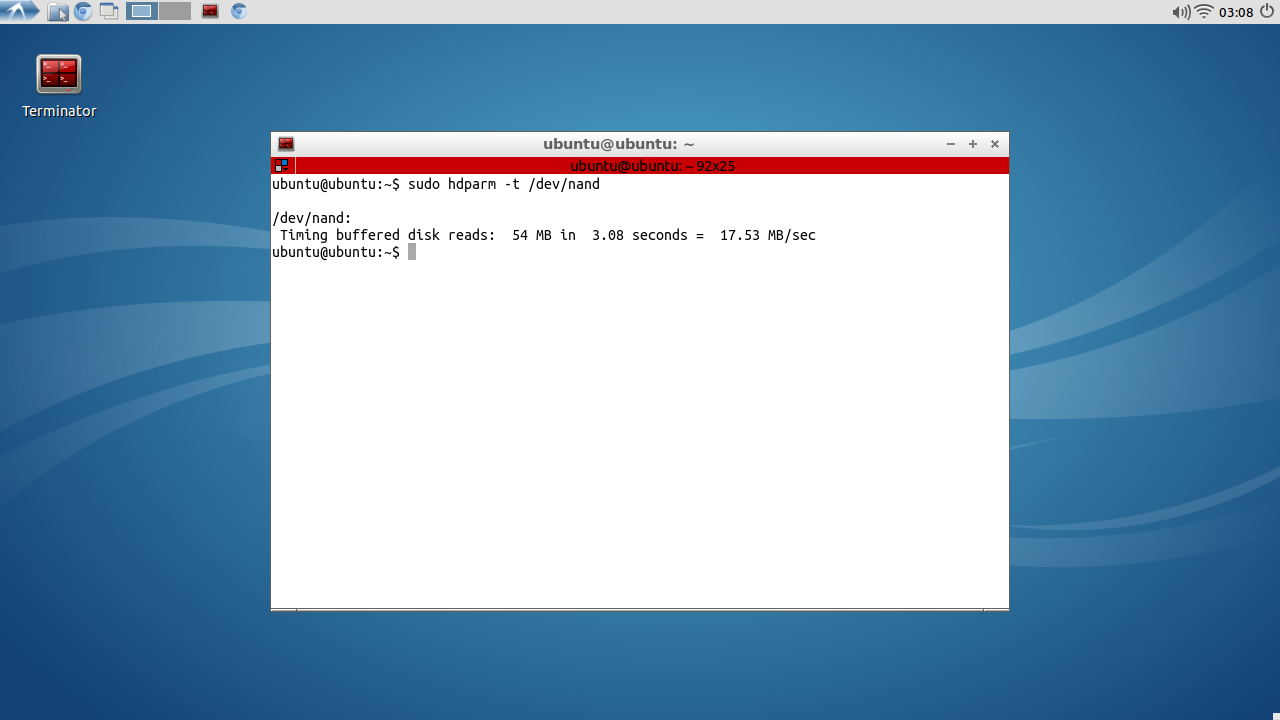Image resolution: width=1280 pixels, height=720 pixels.
Task: Click the red terminal title bar 92x25
Action: 652,166
